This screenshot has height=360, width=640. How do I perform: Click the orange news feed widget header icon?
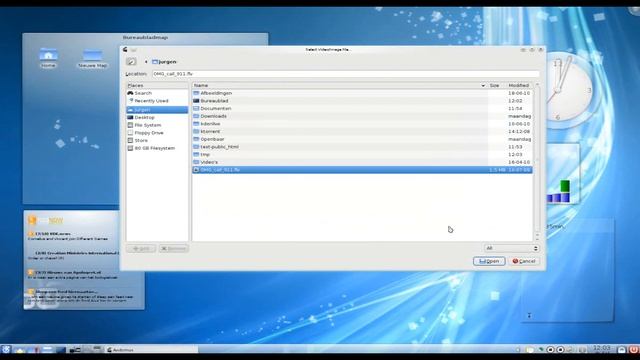pyautogui.click(x=32, y=220)
